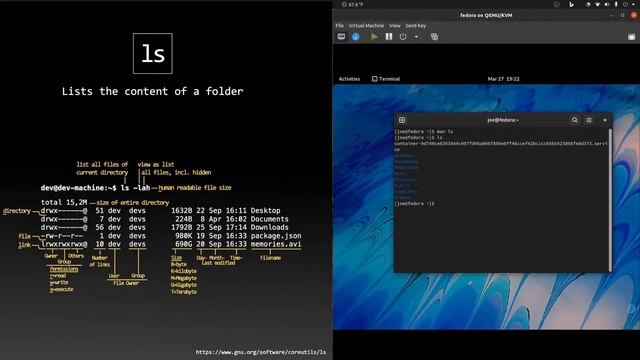The width and height of the screenshot is (640, 360).
Task: Click the '690G' size value on slide
Action: [x=183, y=244]
